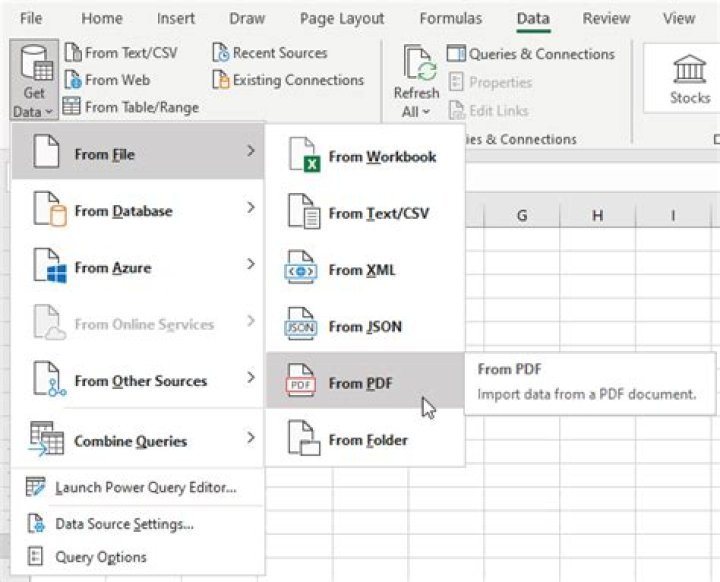The image size is (720, 582).
Task: Open the Get Data dropdown arrow
Action: click(x=49, y=112)
